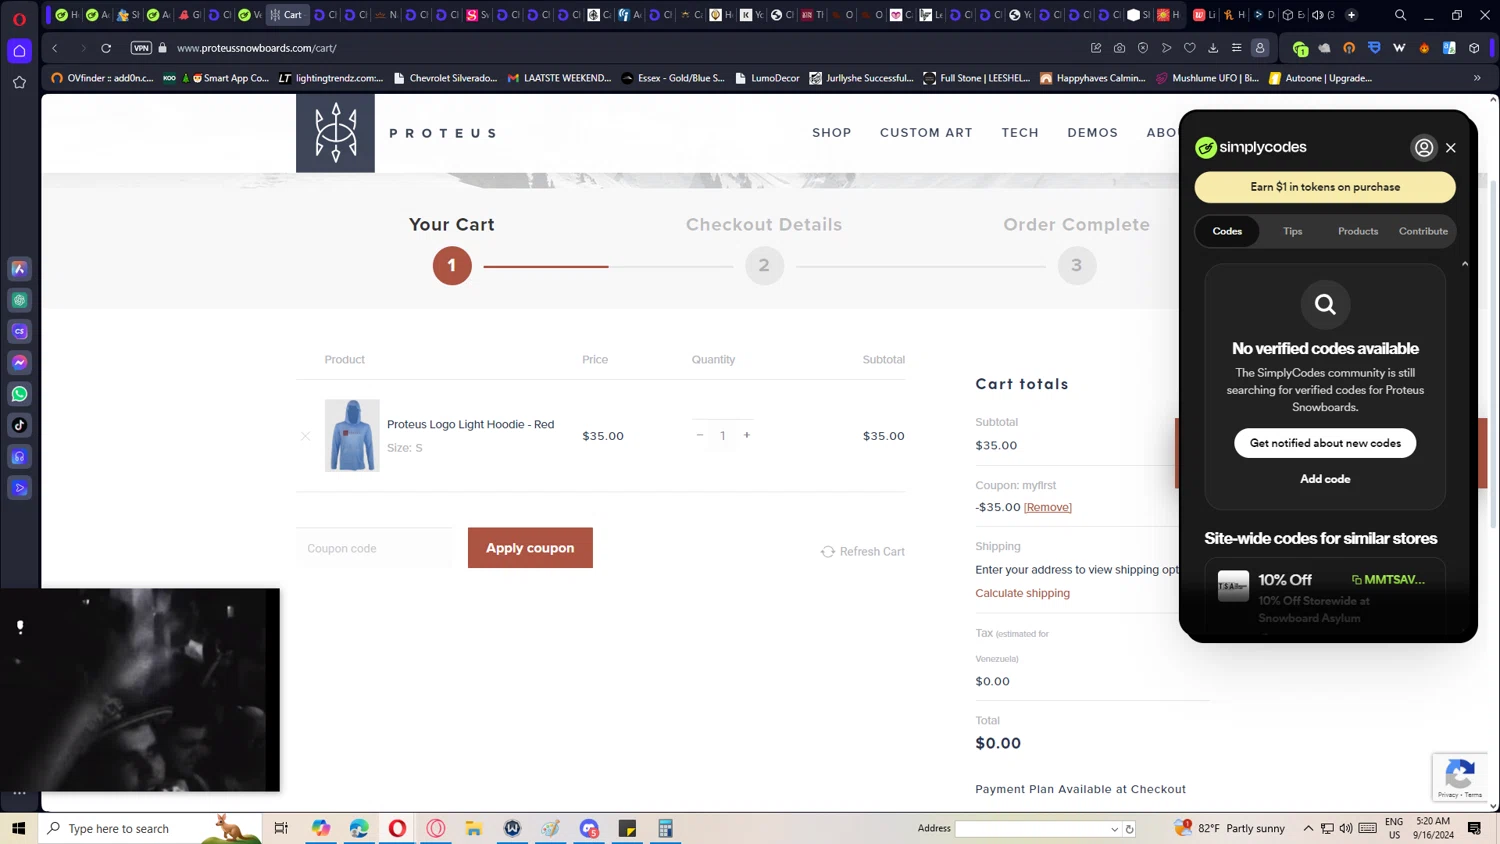Image resolution: width=1500 pixels, height=844 pixels.
Task: Remove the myfirst coupon
Action: [x=1047, y=507]
